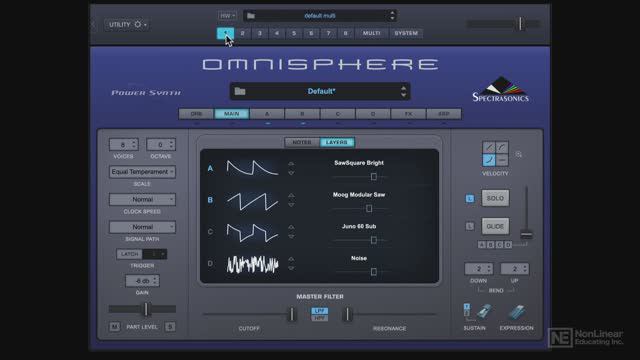Select the highlighted bottom-left velocity curve
The height and width of the screenshot is (360, 640).
[x=489, y=160]
